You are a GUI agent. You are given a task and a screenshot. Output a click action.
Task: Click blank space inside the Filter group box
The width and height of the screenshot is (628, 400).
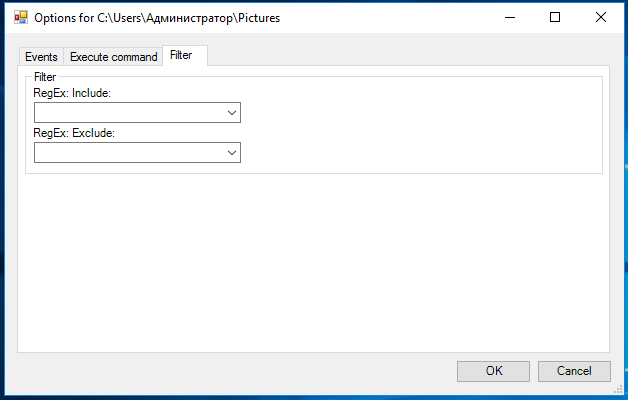pyautogui.click(x=421, y=128)
